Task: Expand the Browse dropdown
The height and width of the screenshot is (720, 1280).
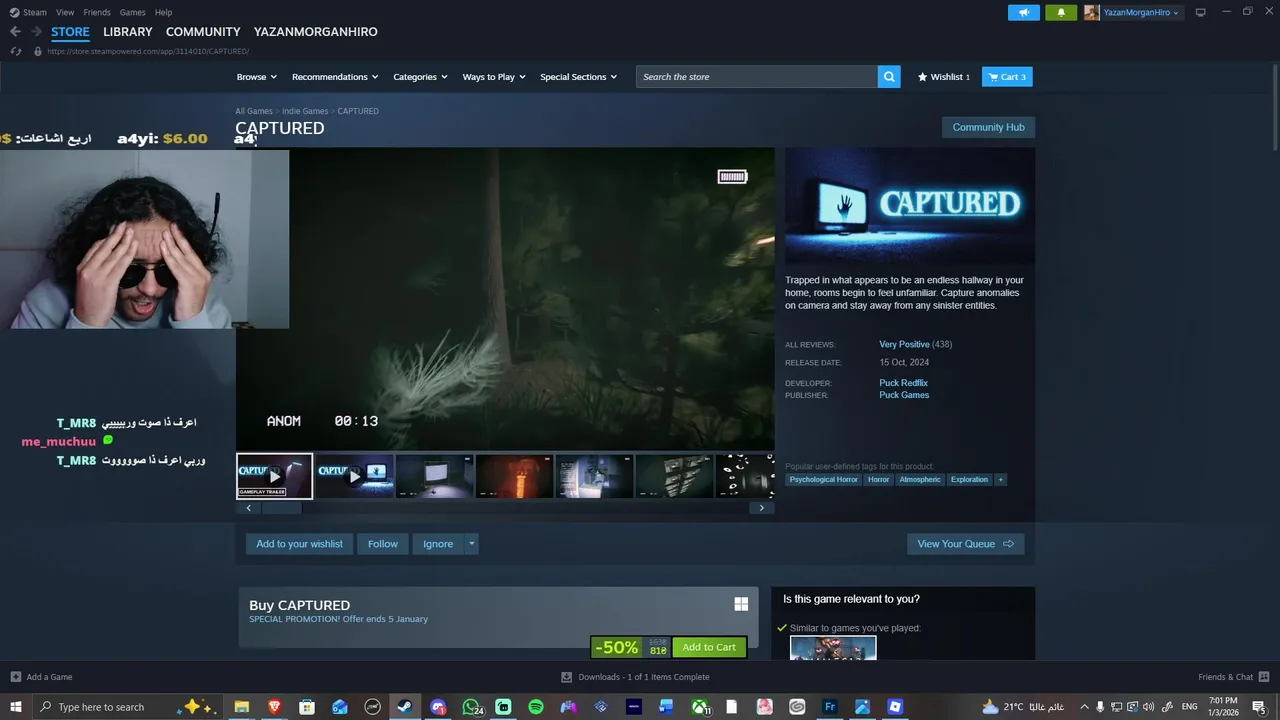Action: pos(258,77)
